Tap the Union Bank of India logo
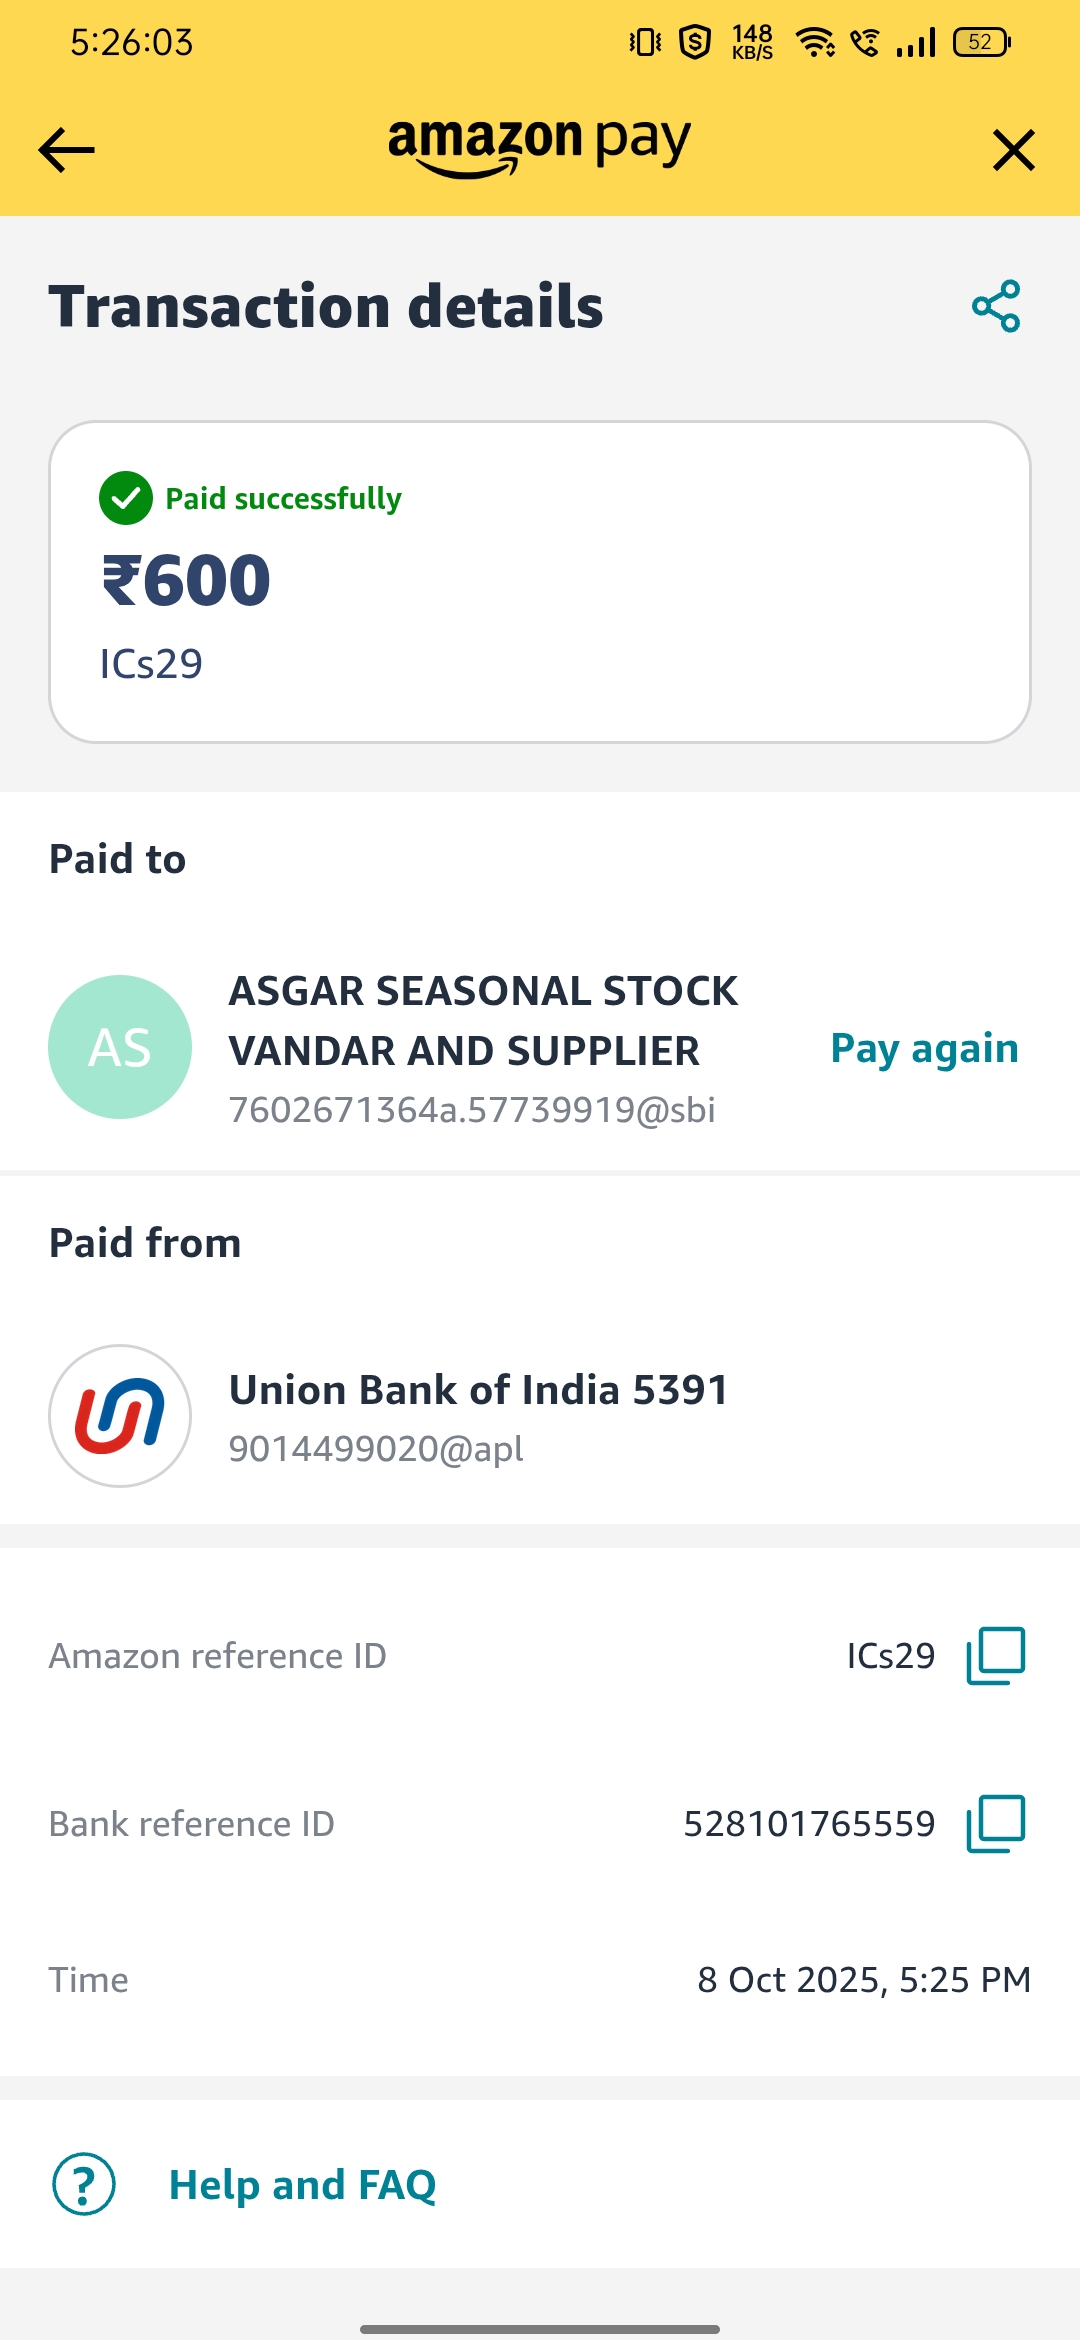The width and height of the screenshot is (1080, 2340). click(x=120, y=1416)
